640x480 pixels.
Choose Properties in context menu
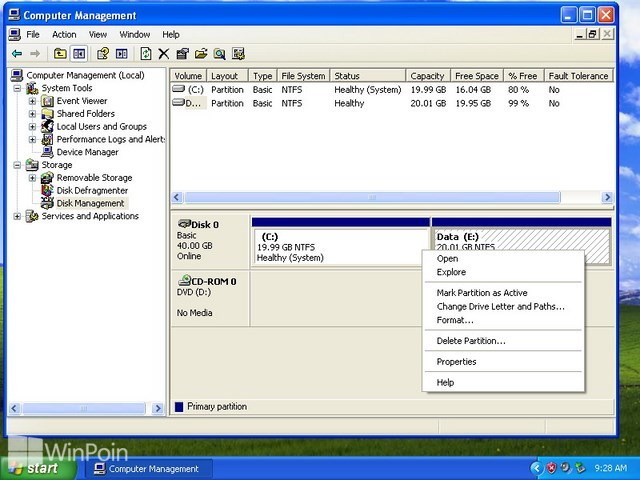(503, 362)
